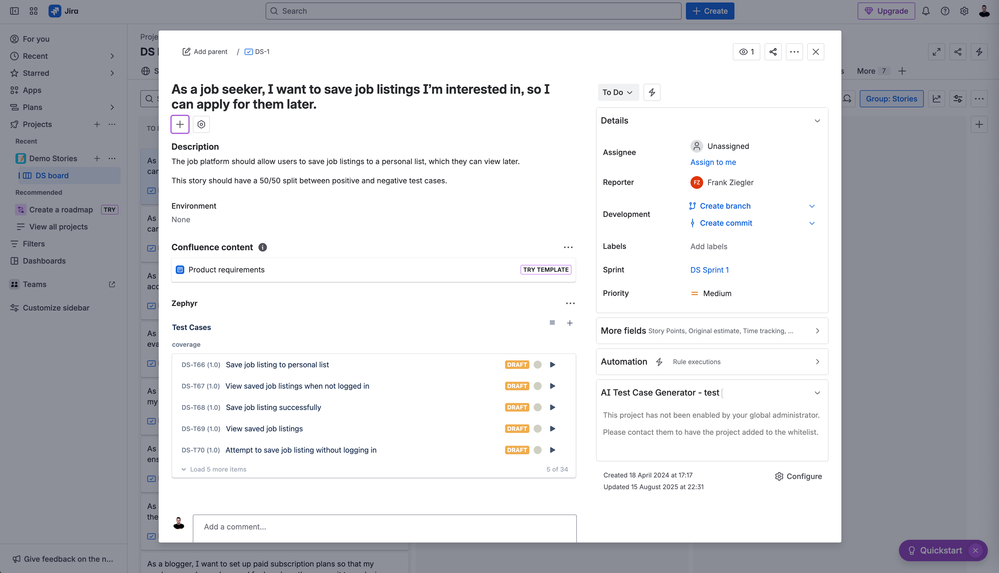
Task: Expand More fields section
Action: 712,331
